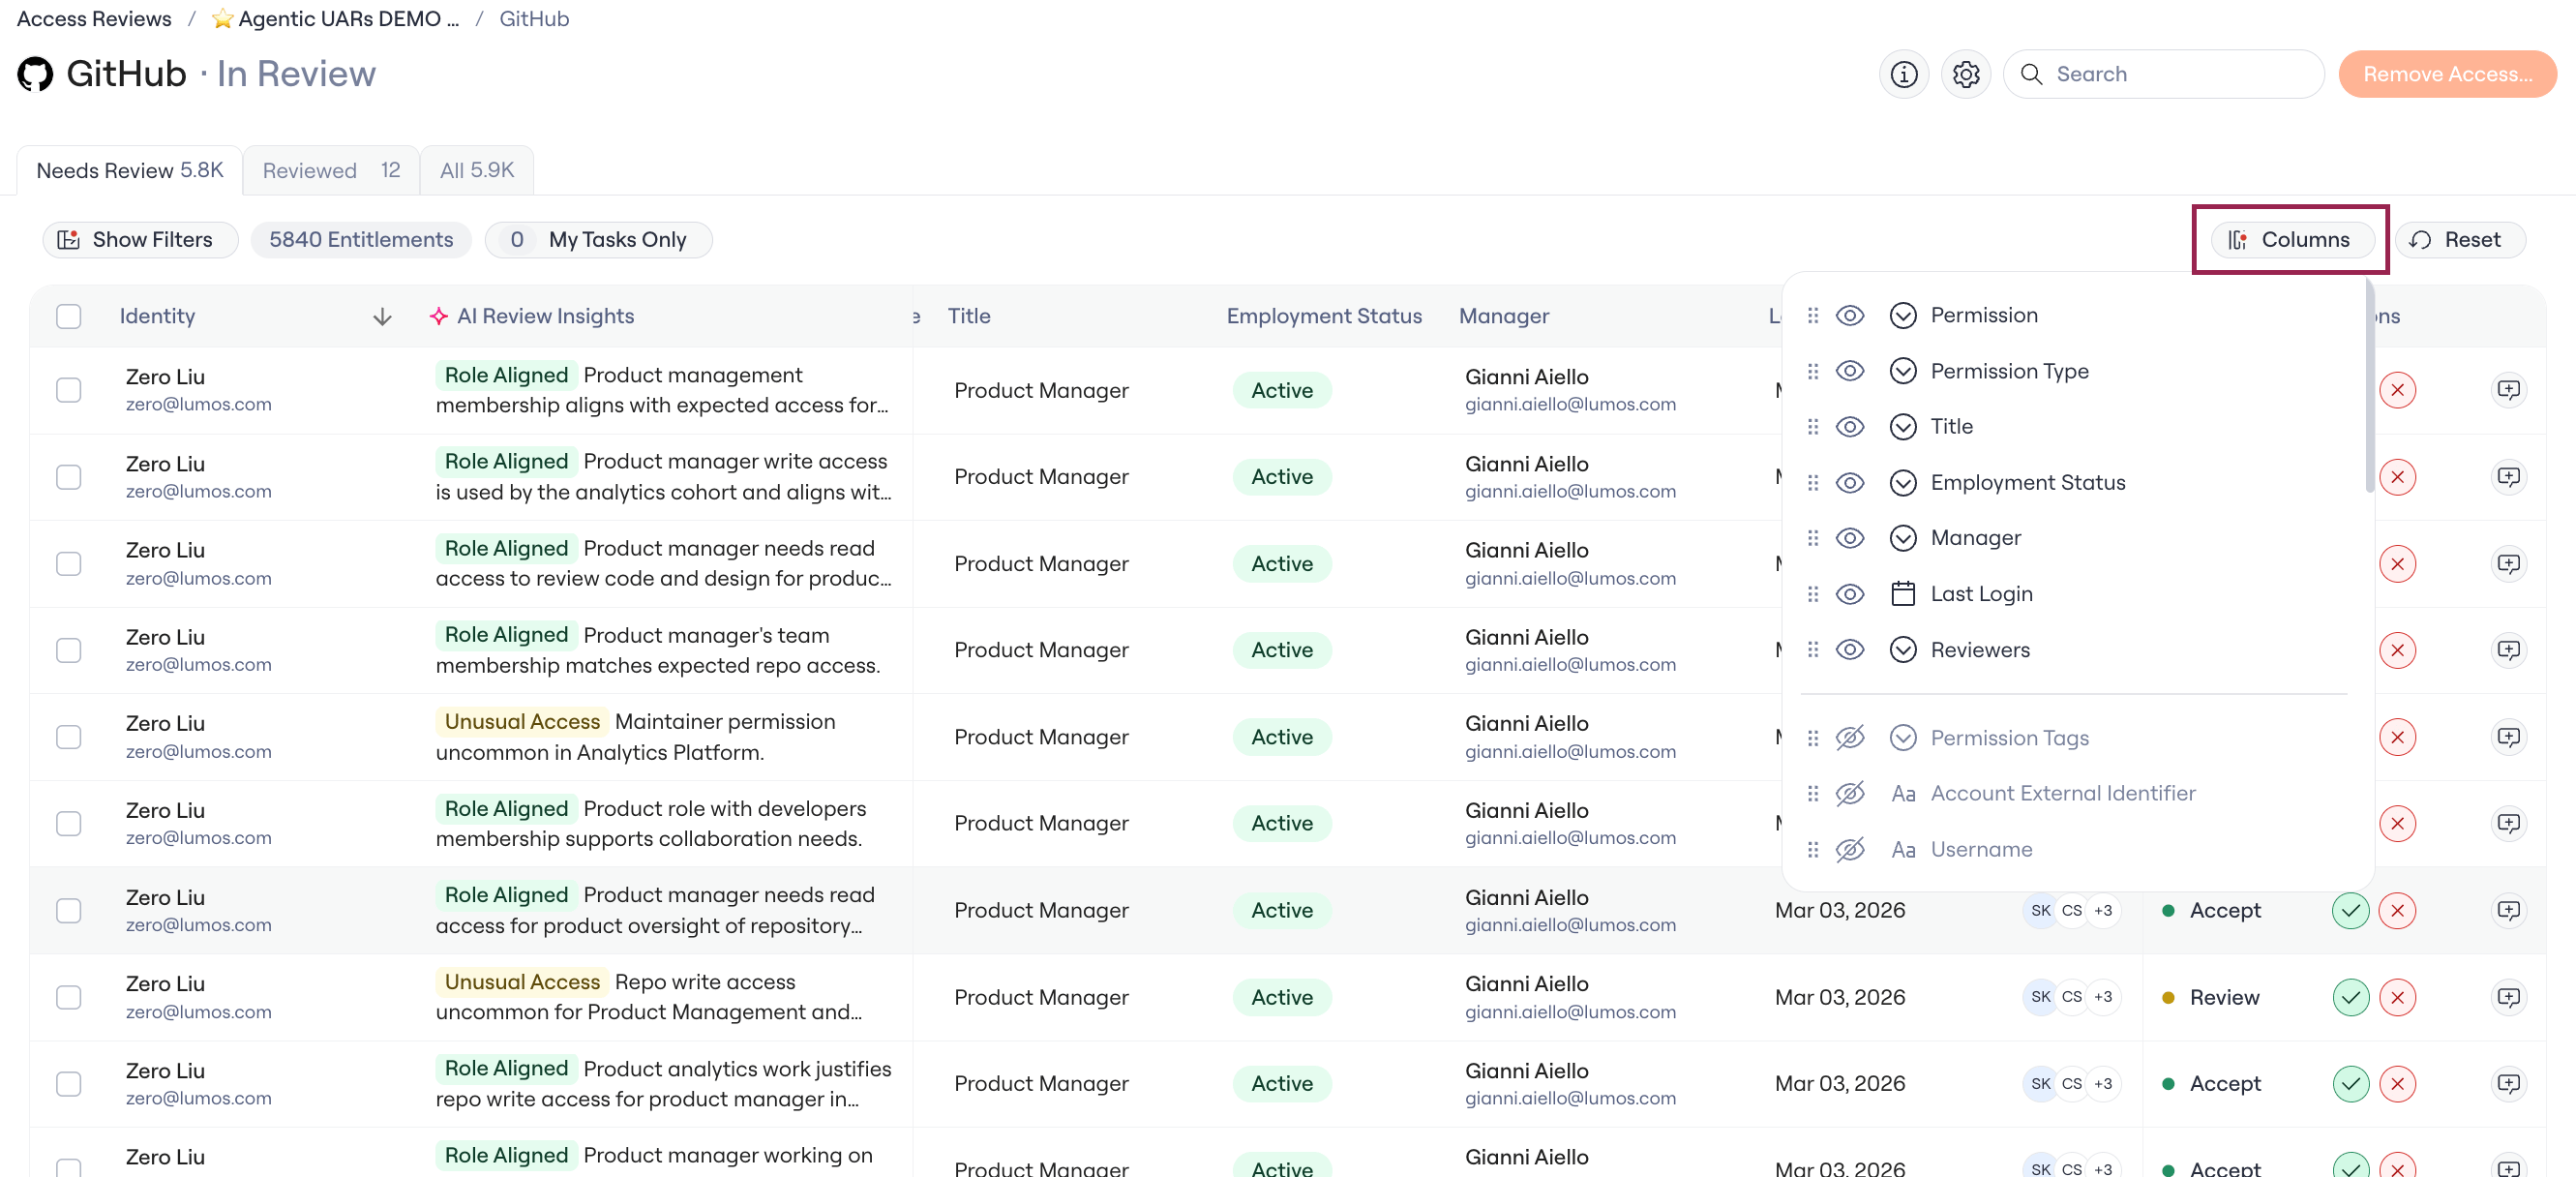Click the Reset button
2576x1177 pixels.
[x=2460, y=240]
